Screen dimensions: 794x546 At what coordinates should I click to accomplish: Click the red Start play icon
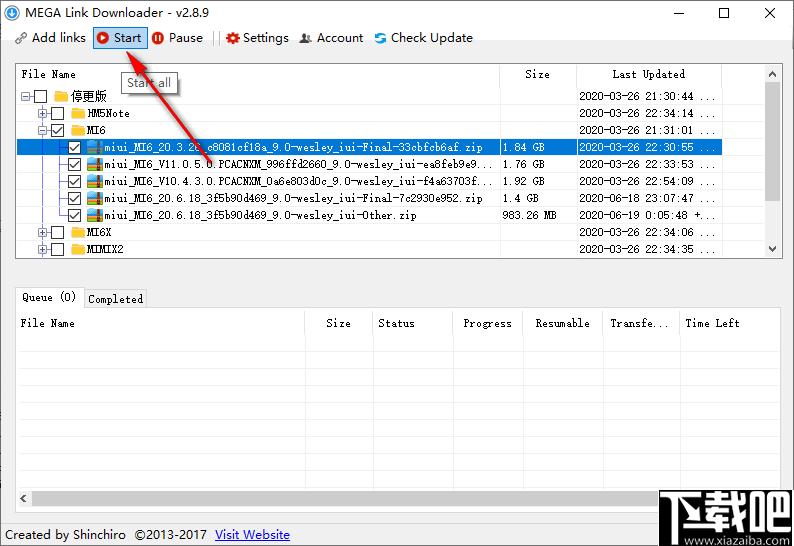103,38
